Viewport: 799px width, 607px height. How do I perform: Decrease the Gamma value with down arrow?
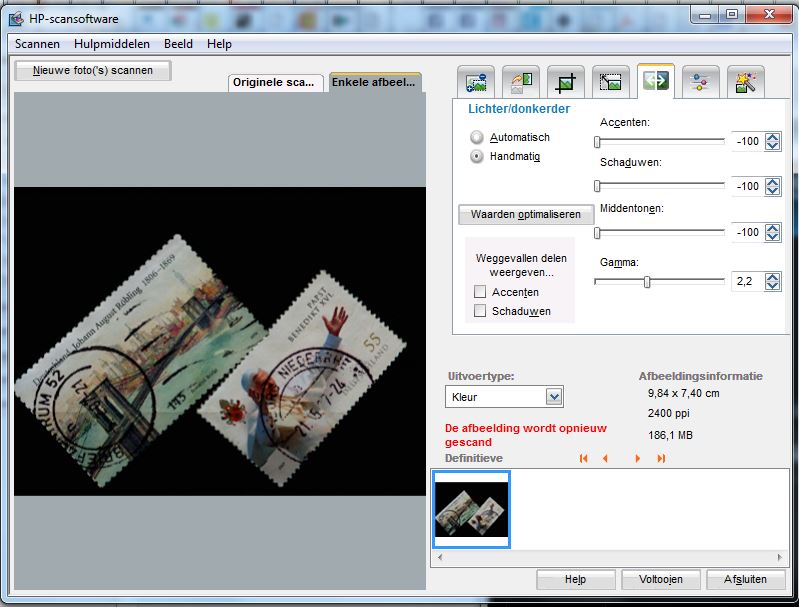(773, 285)
